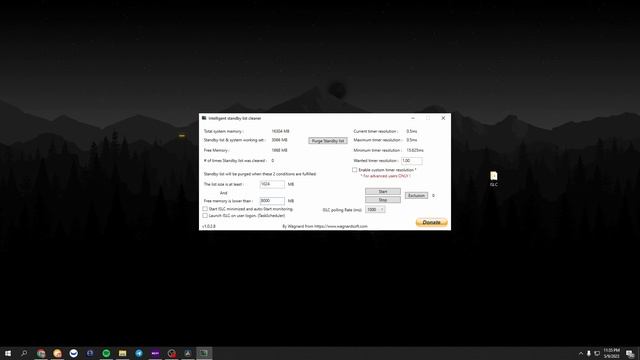
Task: Open Chrome from the taskbar
Action: pos(41,353)
